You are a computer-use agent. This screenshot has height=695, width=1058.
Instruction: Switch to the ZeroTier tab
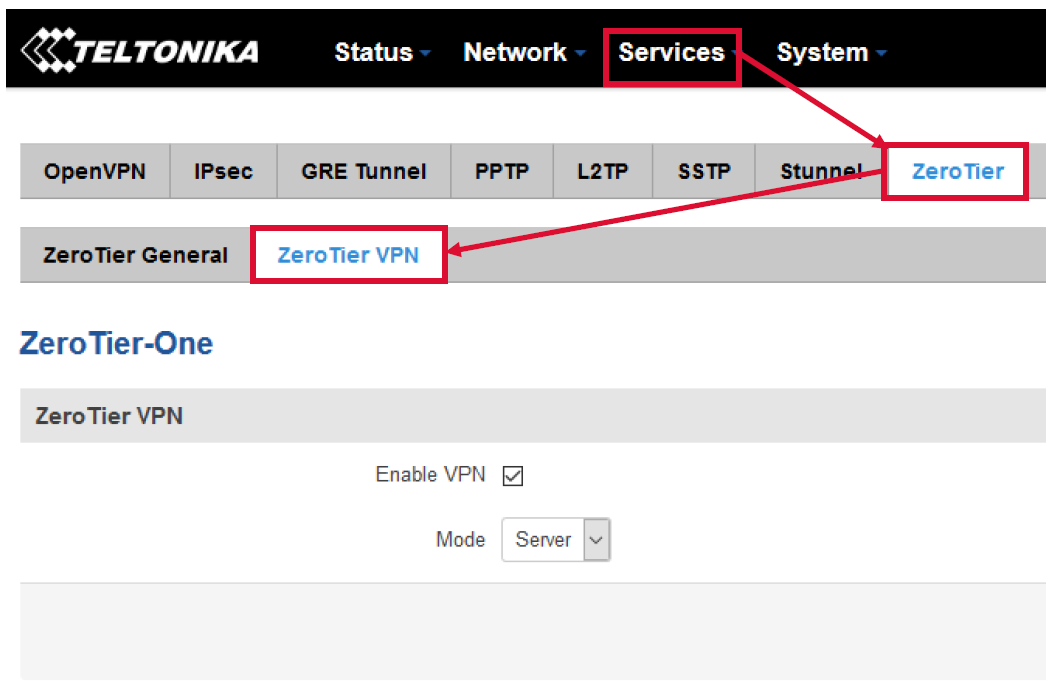[957, 171]
